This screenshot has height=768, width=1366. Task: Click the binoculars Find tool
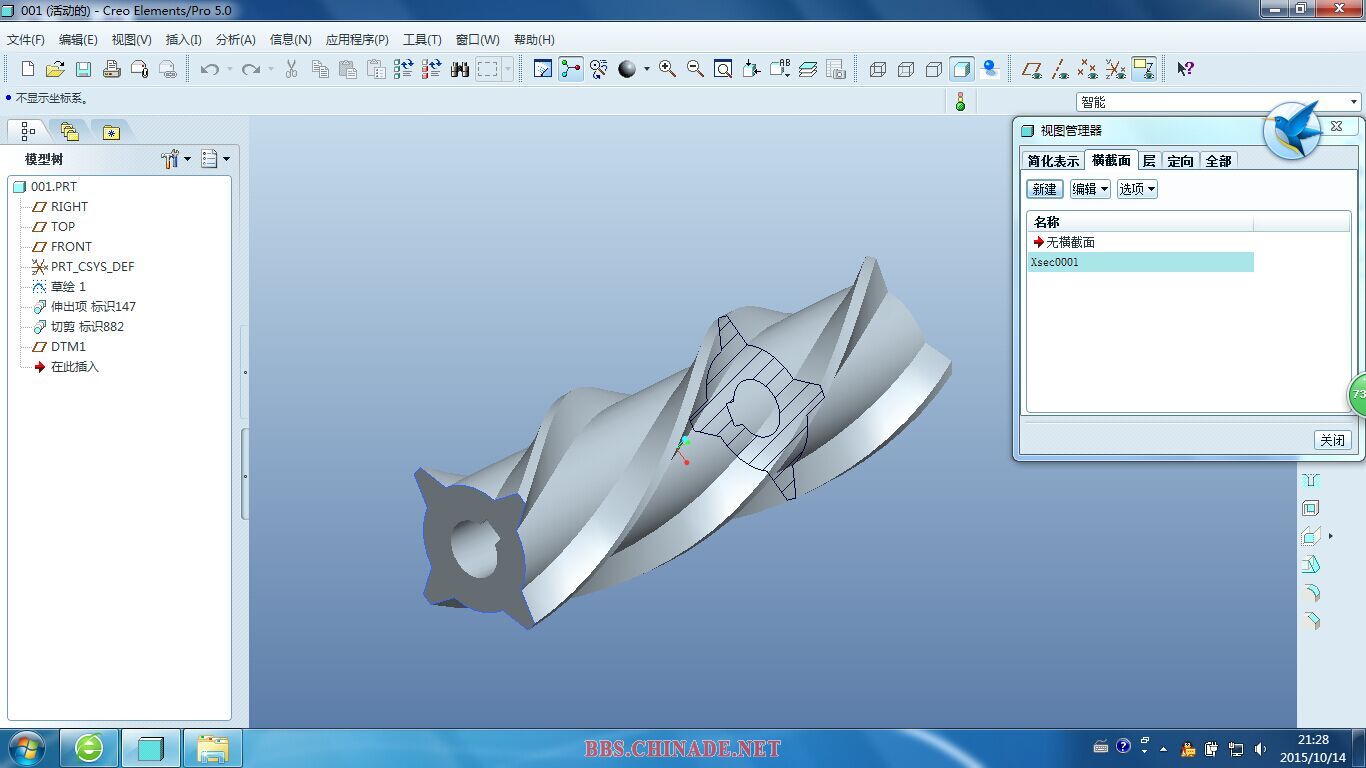460,69
